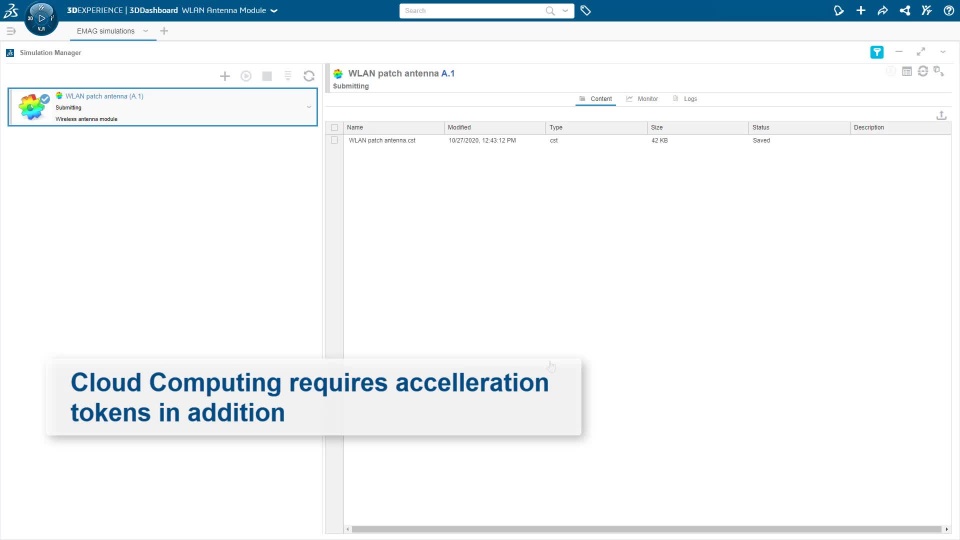Select the WLAN patch antenna (A.1) card
This screenshot has width=960, height=540.
point(163,107)
